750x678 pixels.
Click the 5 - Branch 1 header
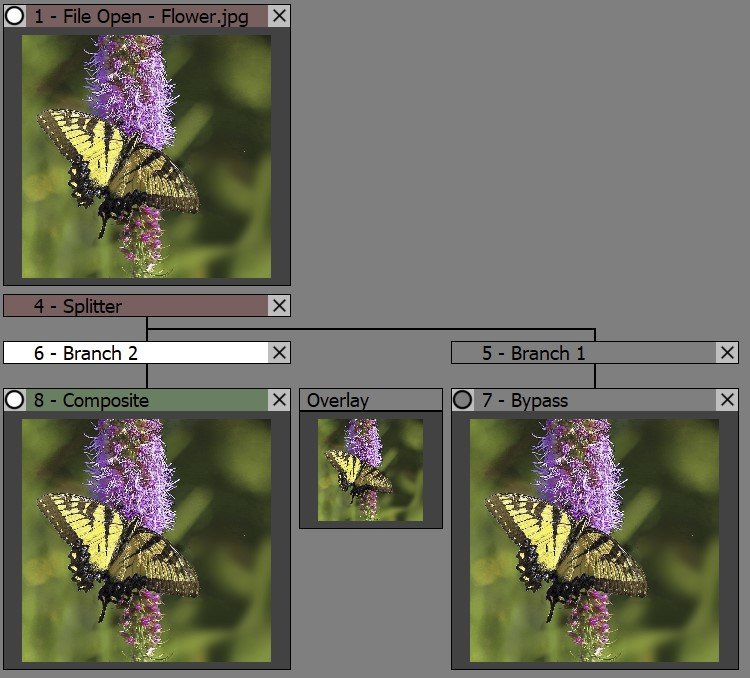point(584,353)
